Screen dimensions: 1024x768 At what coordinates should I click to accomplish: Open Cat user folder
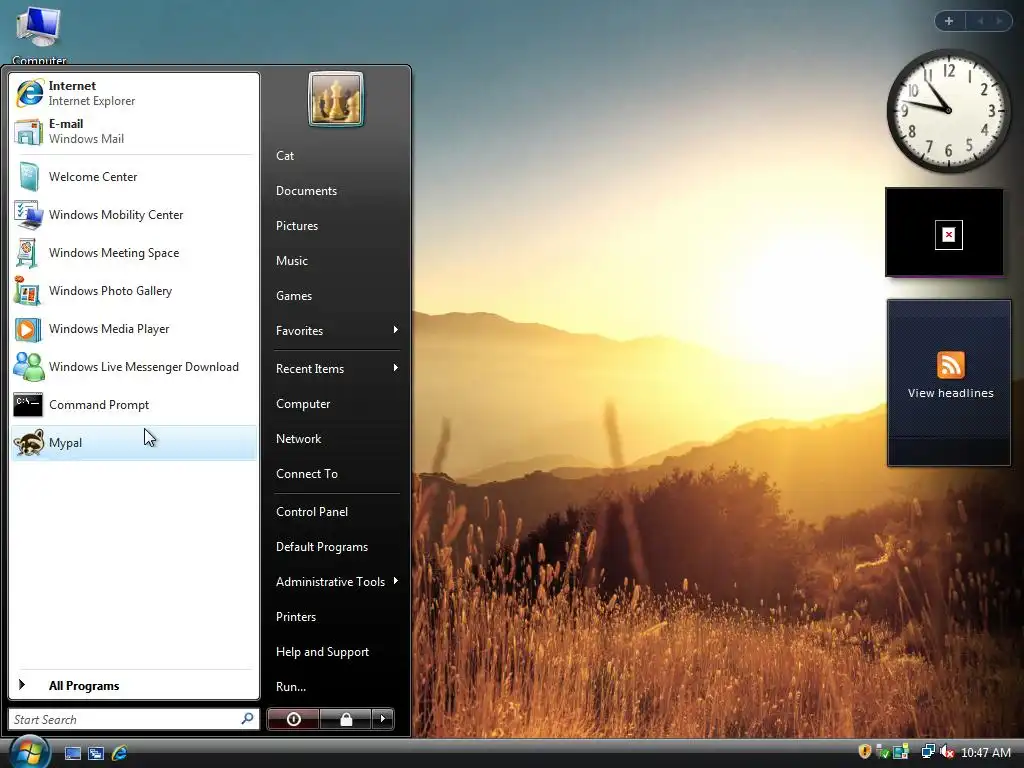coord(337,155)
